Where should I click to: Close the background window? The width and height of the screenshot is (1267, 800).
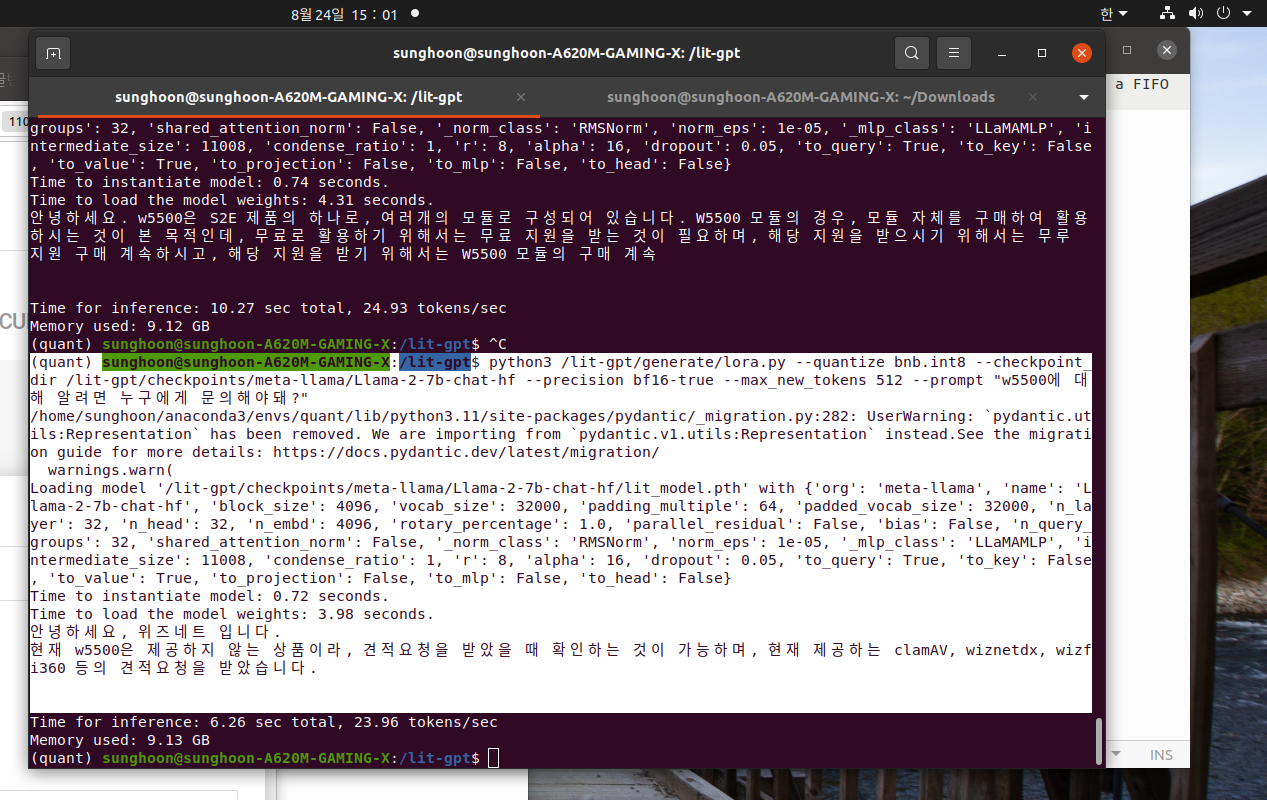coord(1166,50)
